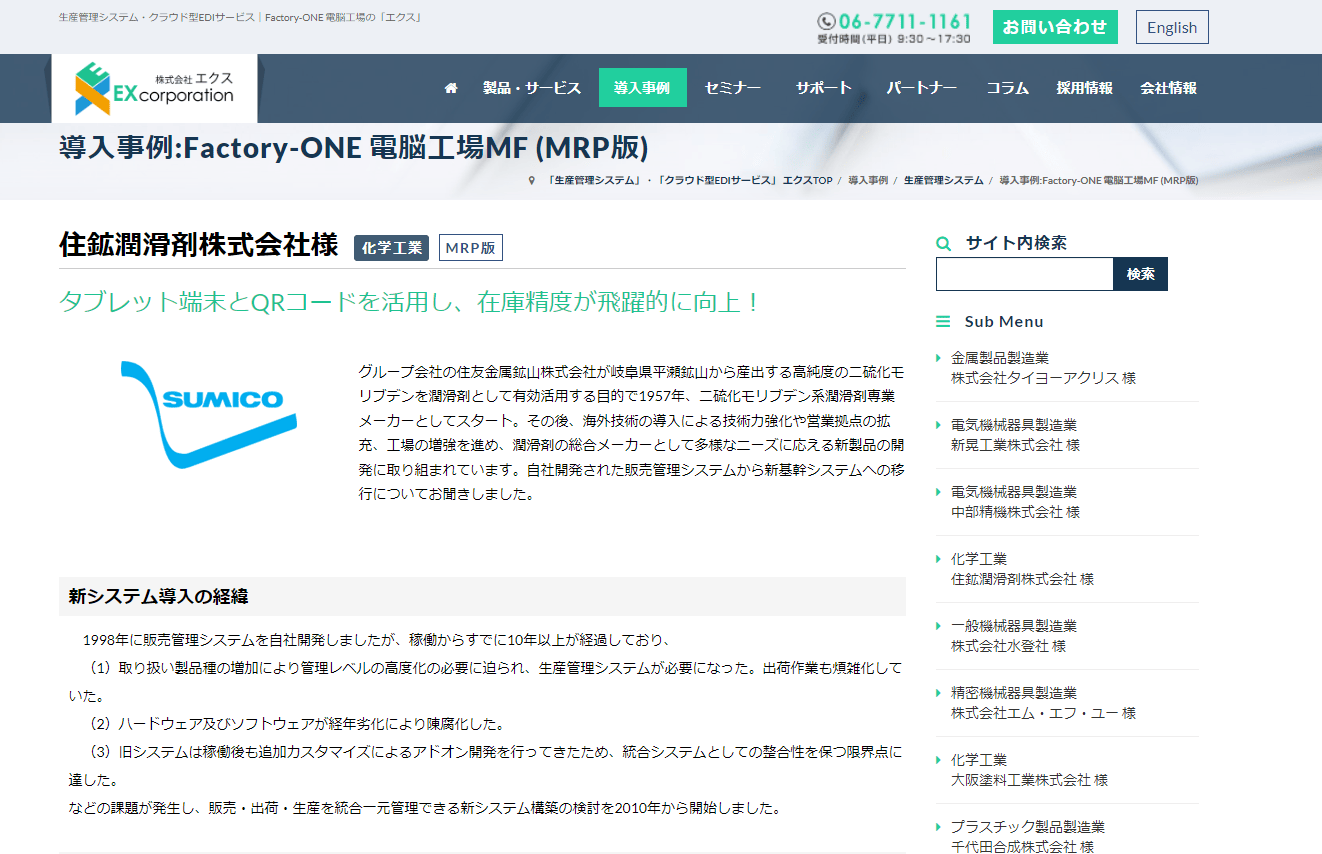Screen dimensions: 1322x854
Task: Click the MRP版 tag badge
Action: (x=471, y=248)
